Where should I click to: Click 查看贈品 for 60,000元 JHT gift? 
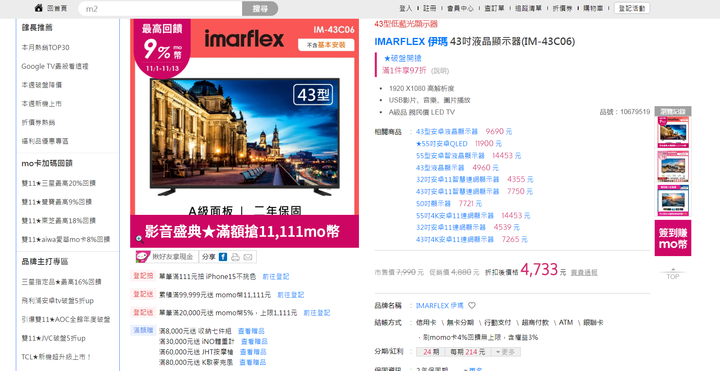click(253, 352)
